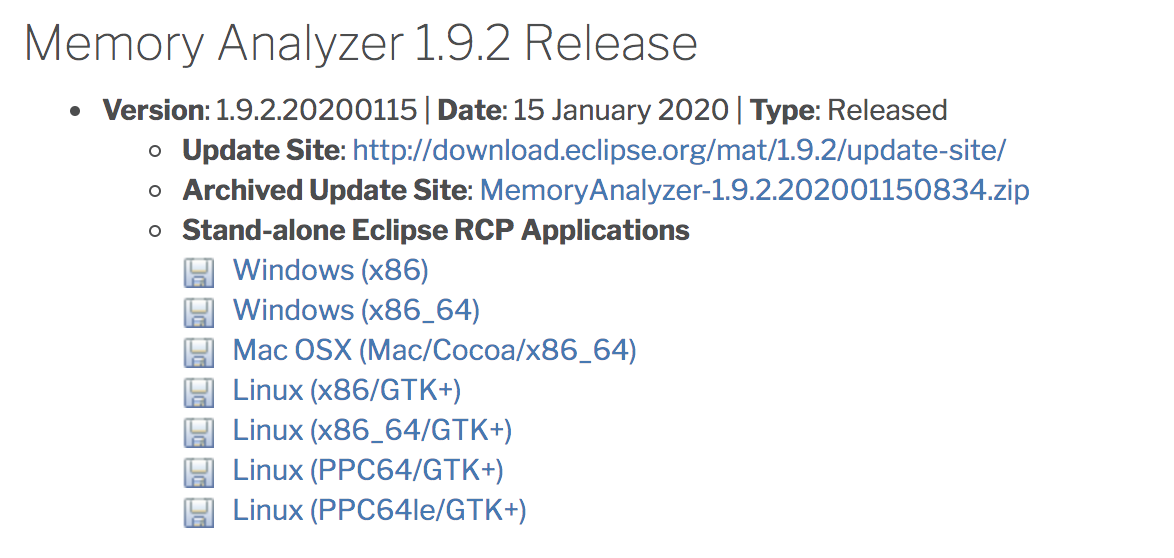The image size is (1174, 558).
Task: Choose the Linux (PPC64le/GTK+) download
Action: 380,511
